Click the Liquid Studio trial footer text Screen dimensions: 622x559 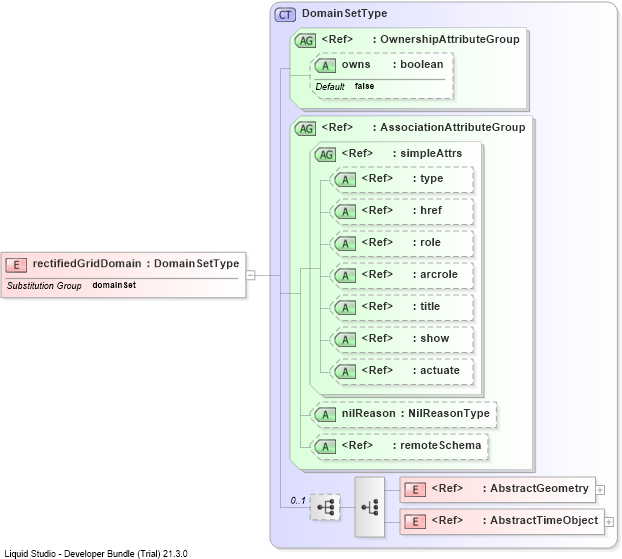[96, 553]
